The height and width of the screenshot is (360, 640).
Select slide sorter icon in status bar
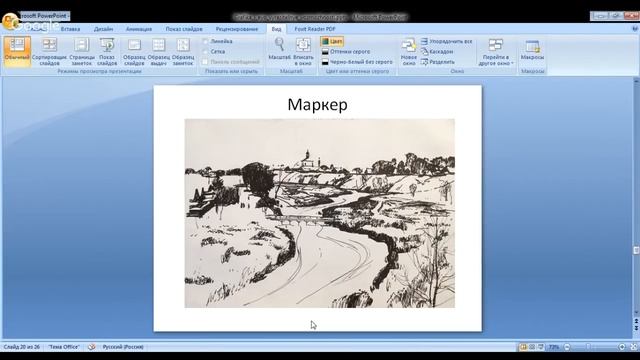[532, 347]
